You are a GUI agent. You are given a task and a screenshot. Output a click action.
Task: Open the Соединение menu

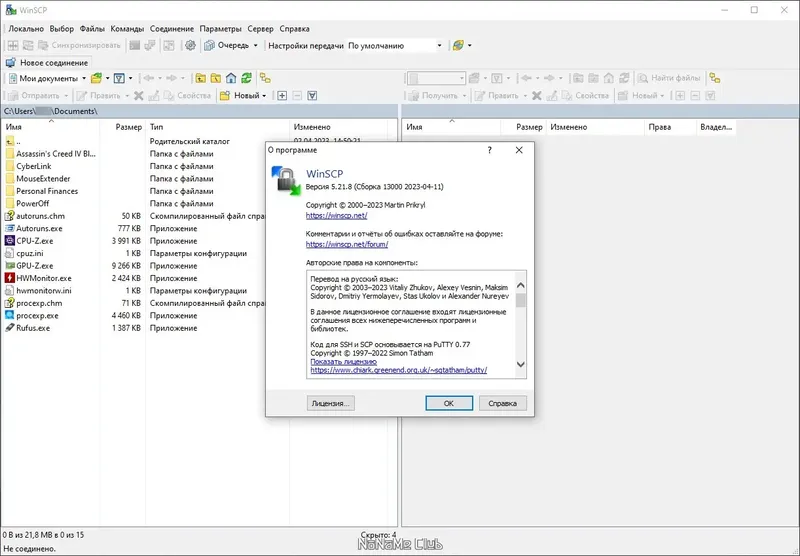click(x=171, y=29)
